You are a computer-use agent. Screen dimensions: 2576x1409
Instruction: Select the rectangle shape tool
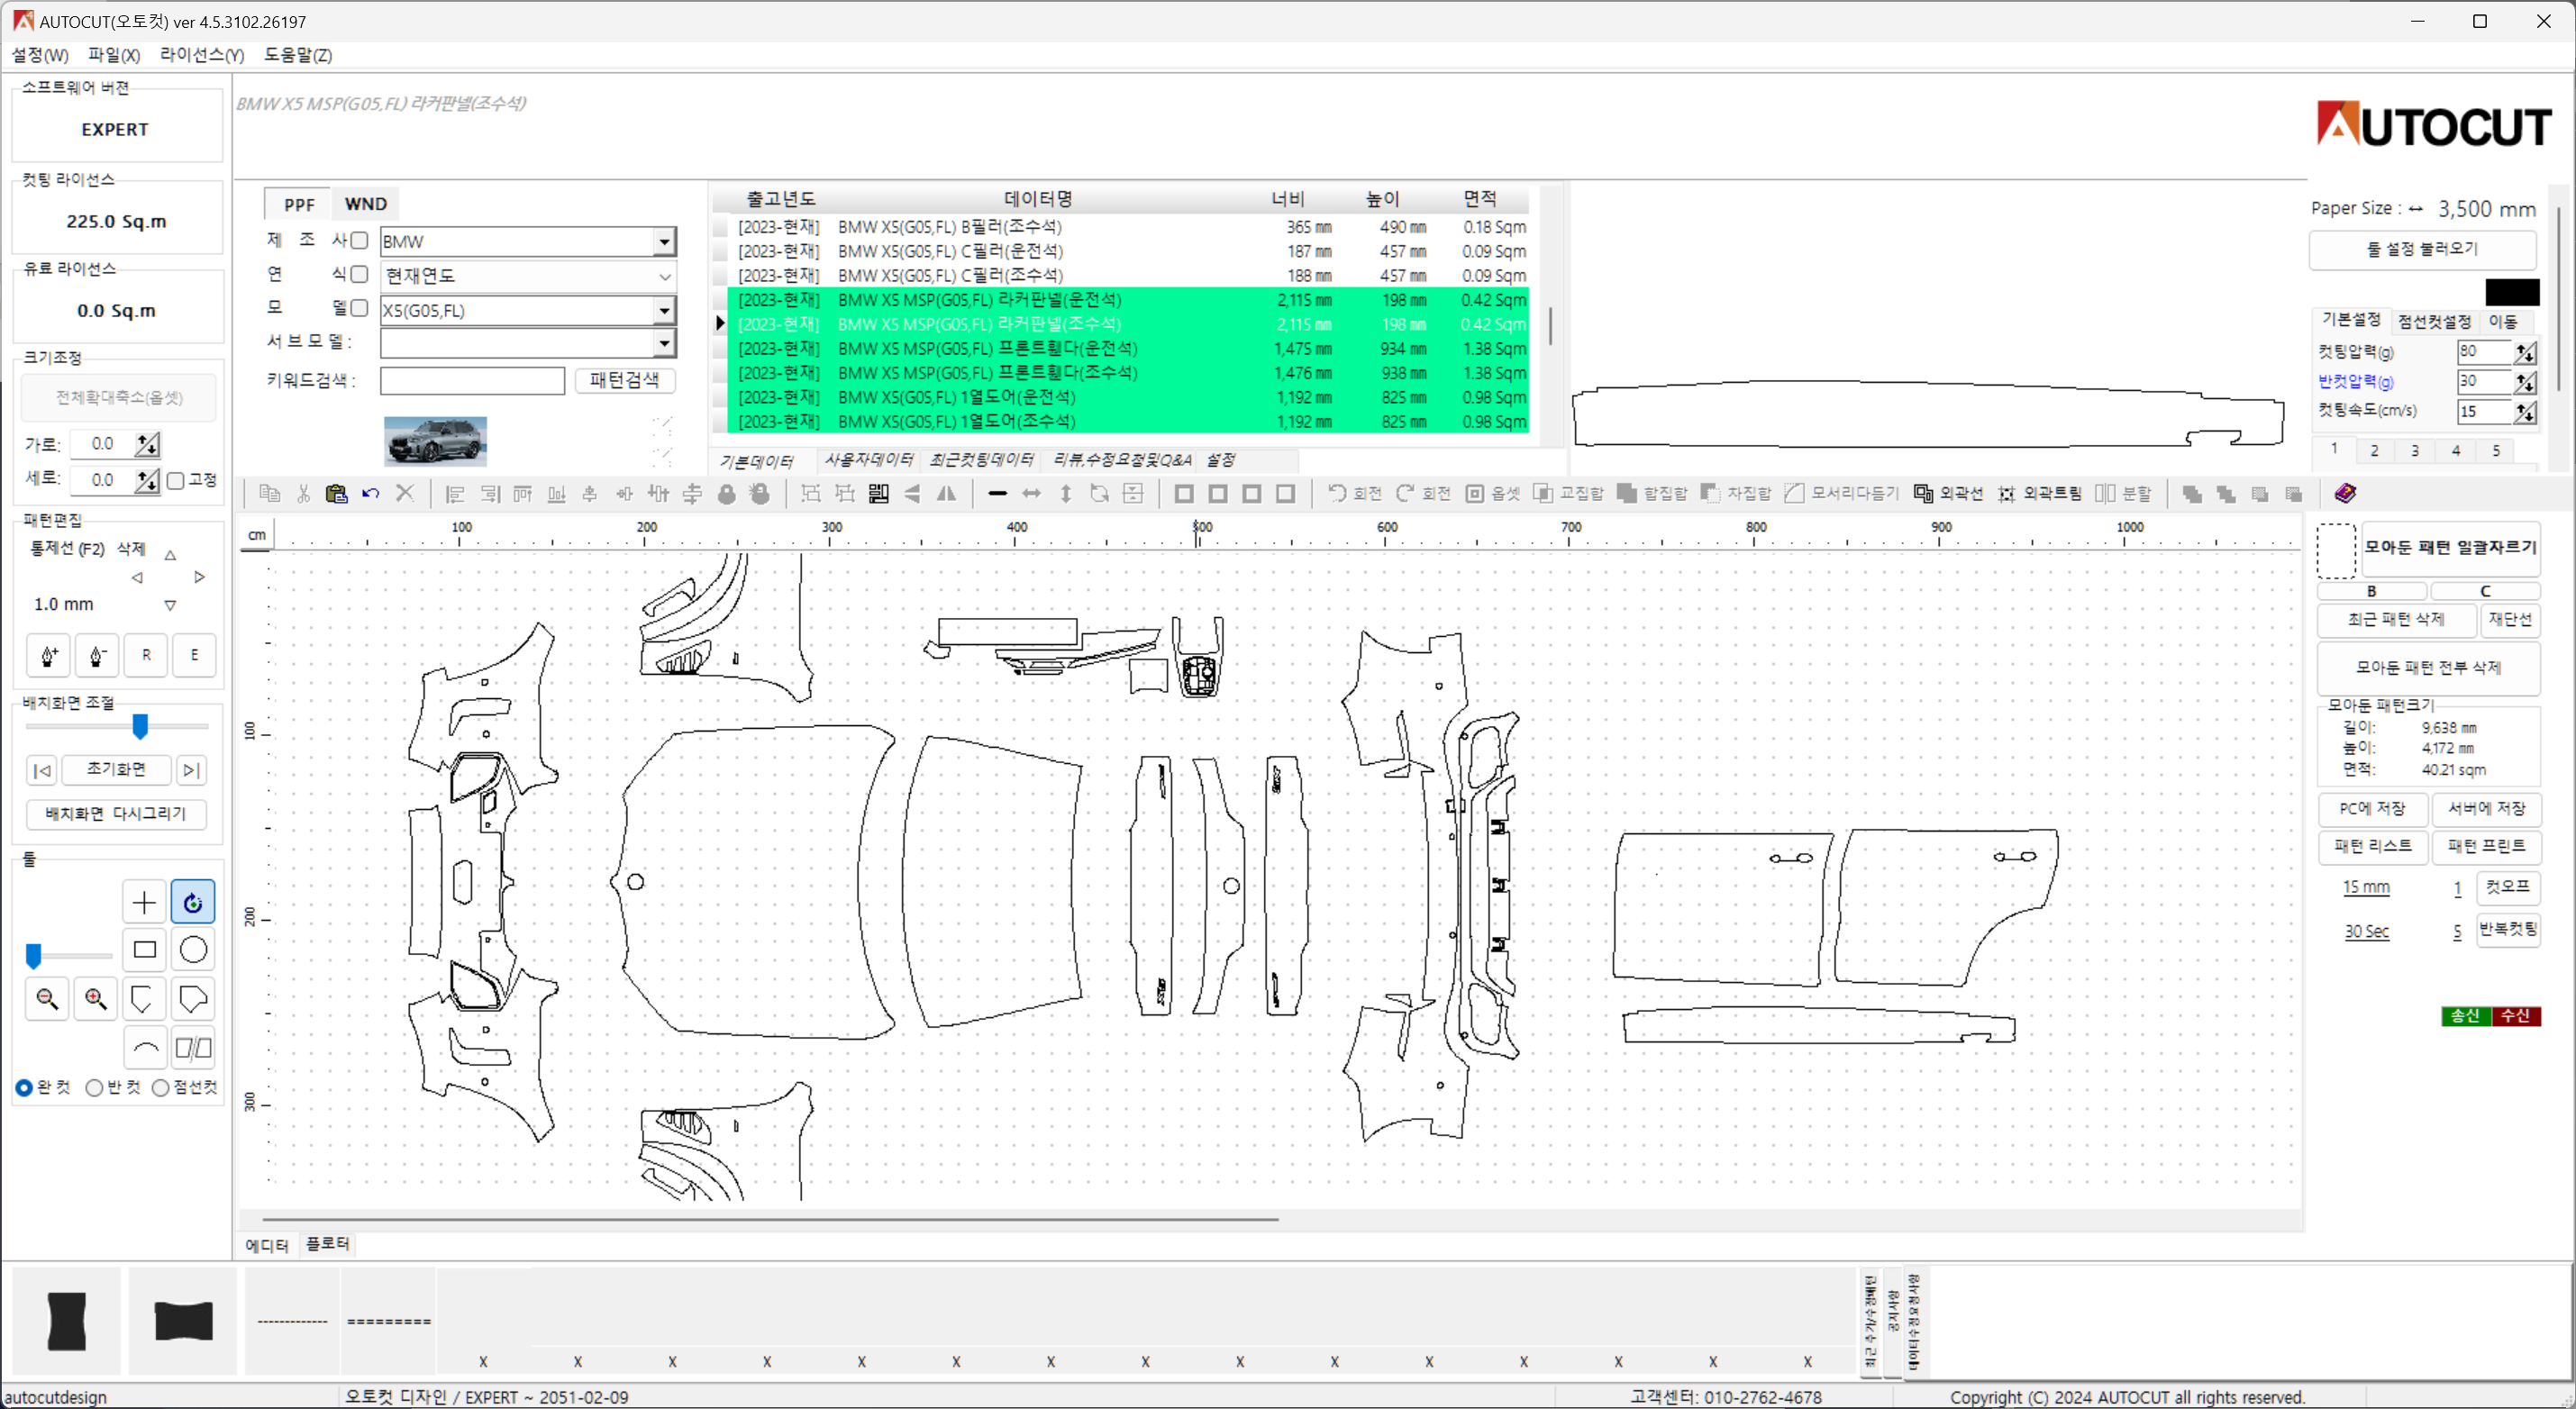coord(144,949)
